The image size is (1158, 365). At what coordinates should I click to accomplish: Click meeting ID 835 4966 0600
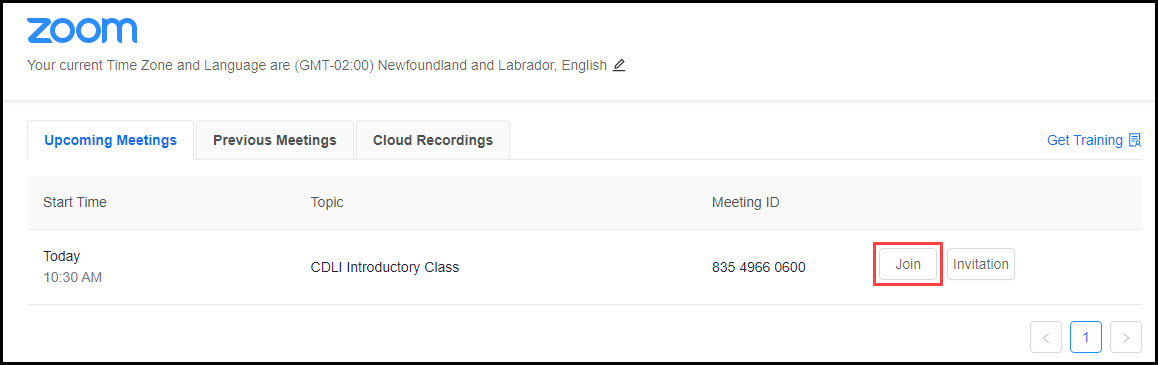tap(758, 267)
